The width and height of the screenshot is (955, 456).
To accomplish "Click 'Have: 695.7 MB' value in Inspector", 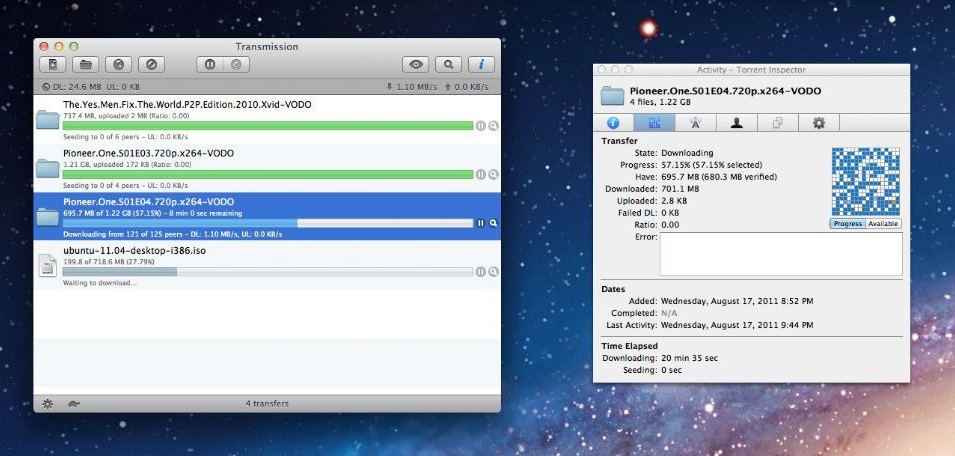I will (719, 177).
